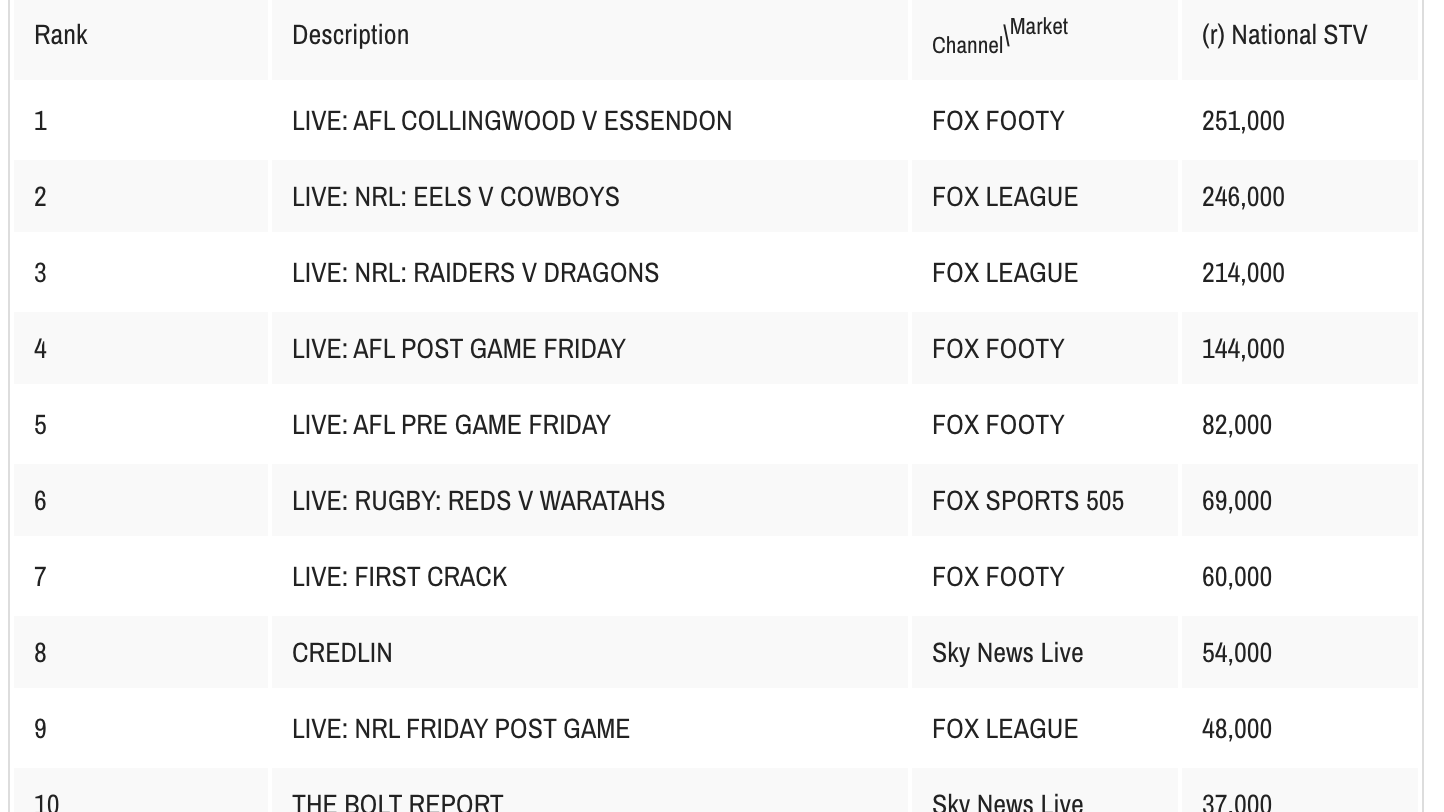Select the NRL Raiders v Dragons description
The width and height of the screenshot is (1444, 812).
tap(475, 273)
